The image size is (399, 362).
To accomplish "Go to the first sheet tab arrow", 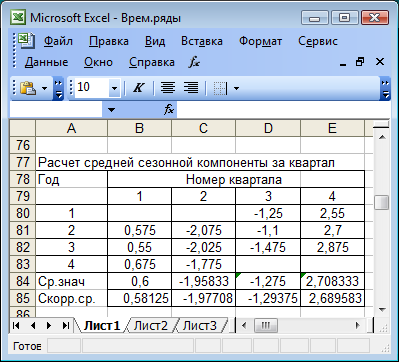I will [16, 326].
